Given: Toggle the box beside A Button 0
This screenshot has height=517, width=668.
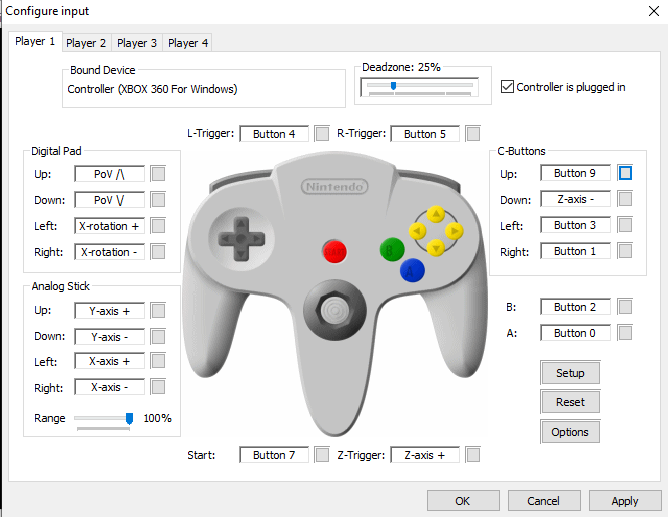Looking at the screenshot, I should [x=625, y=333].
